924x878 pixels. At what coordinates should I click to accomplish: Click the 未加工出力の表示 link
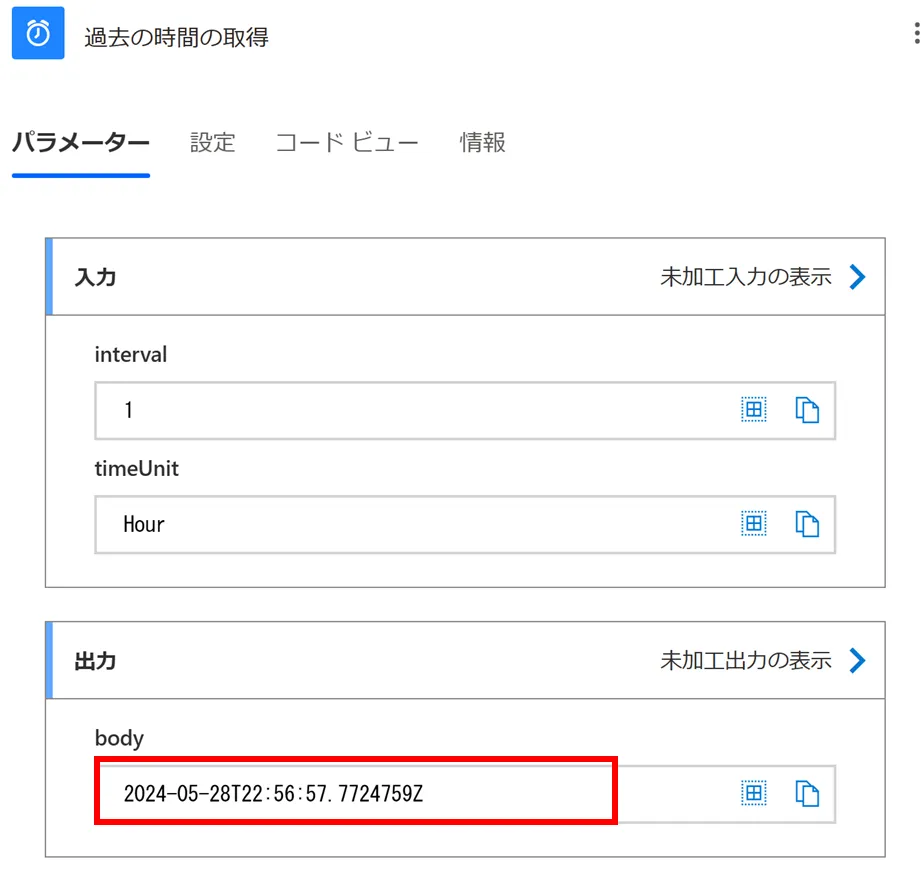click(745, 661)
